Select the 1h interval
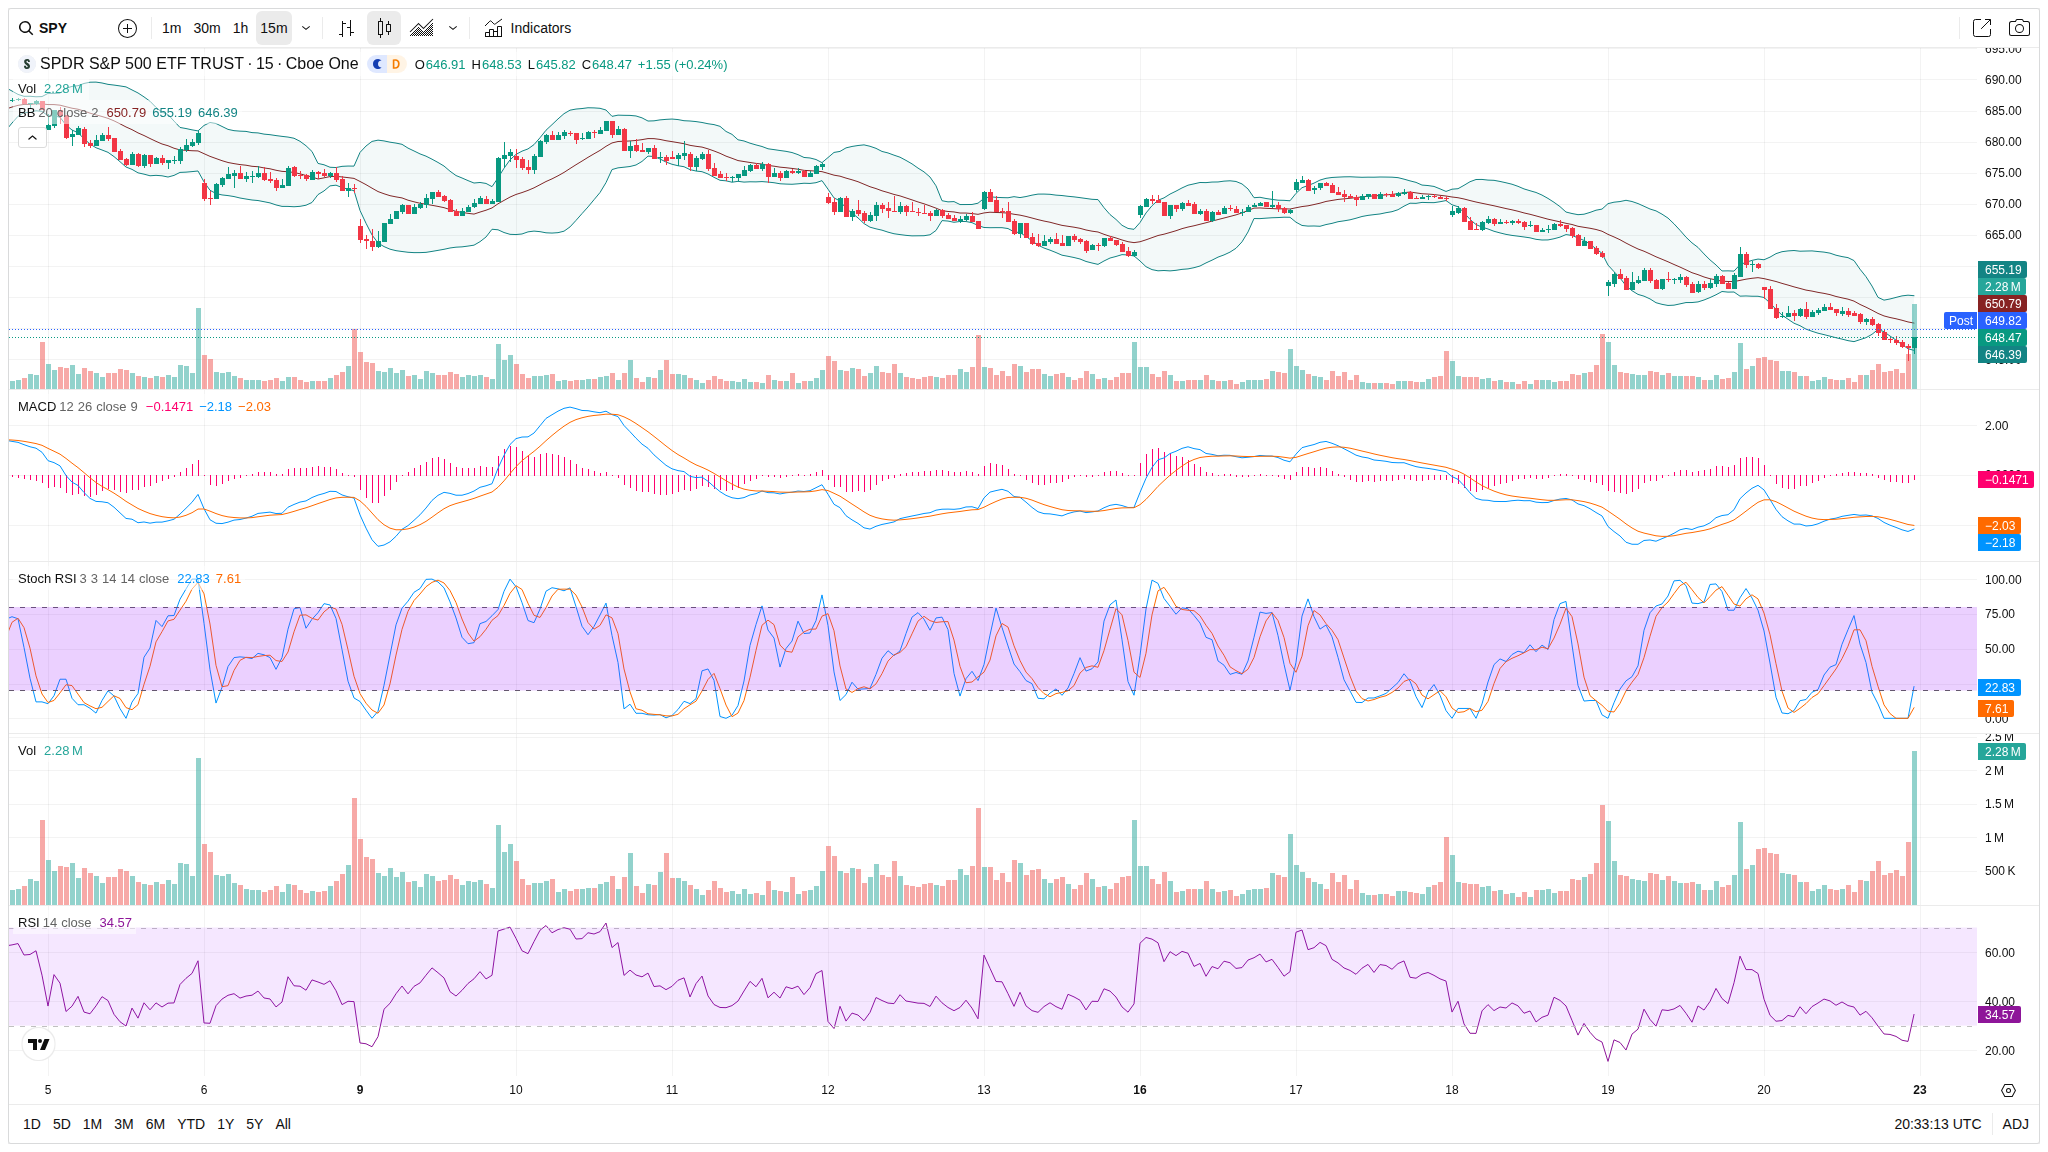This screenshot has width=2048, height=1152. coord(240,28)
